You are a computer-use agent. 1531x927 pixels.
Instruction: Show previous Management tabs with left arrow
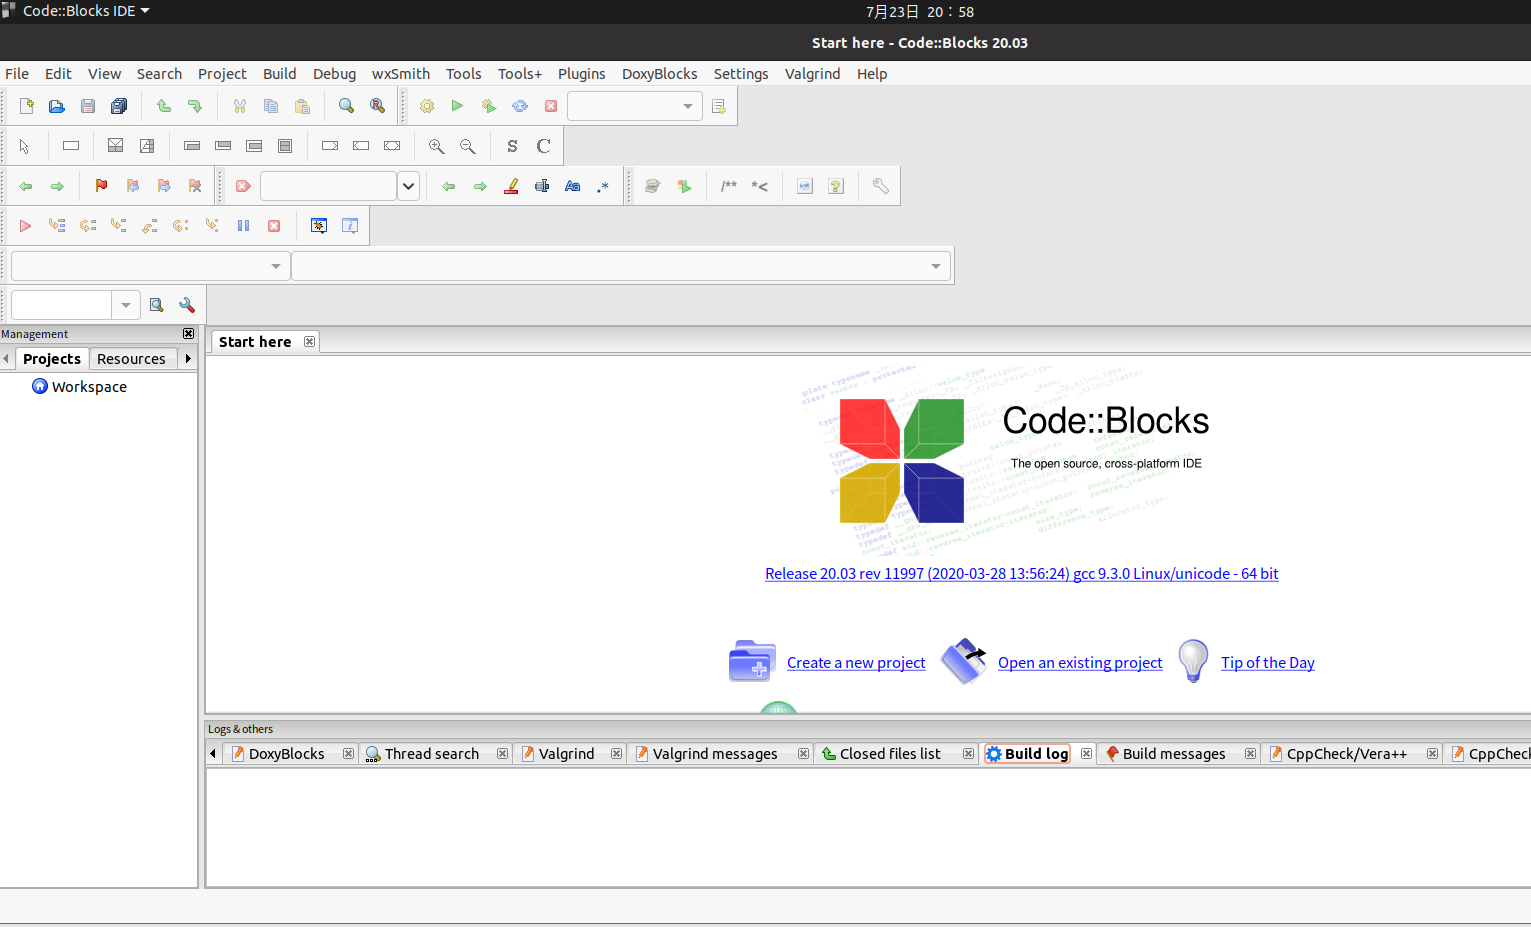click(x=6, y=358)
